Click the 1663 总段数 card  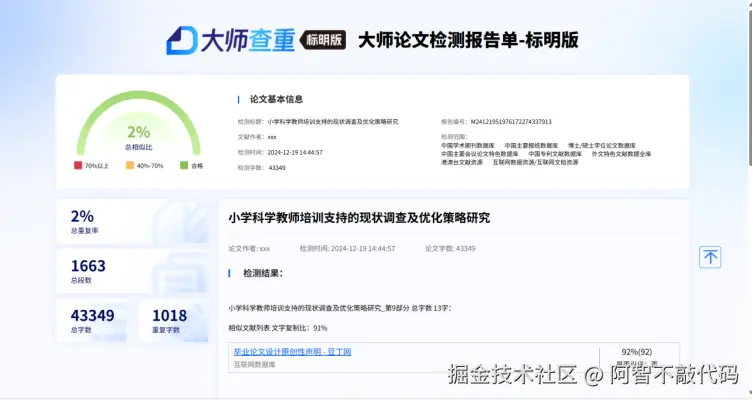click(x=132, y=271)
